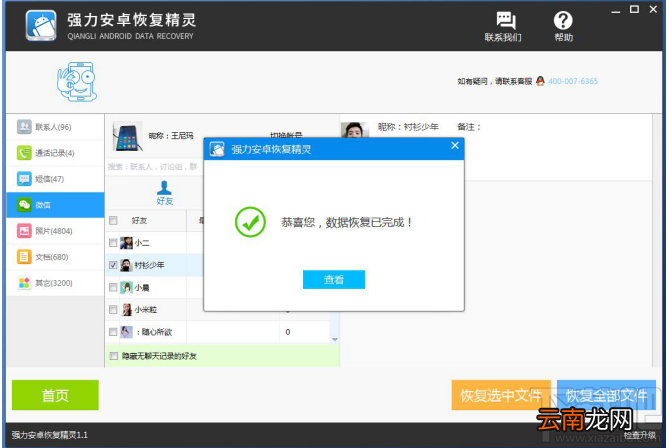This screenshot has width=670, height=448.
Task: Click the document icon beside 文档
Action: point(24,257)
